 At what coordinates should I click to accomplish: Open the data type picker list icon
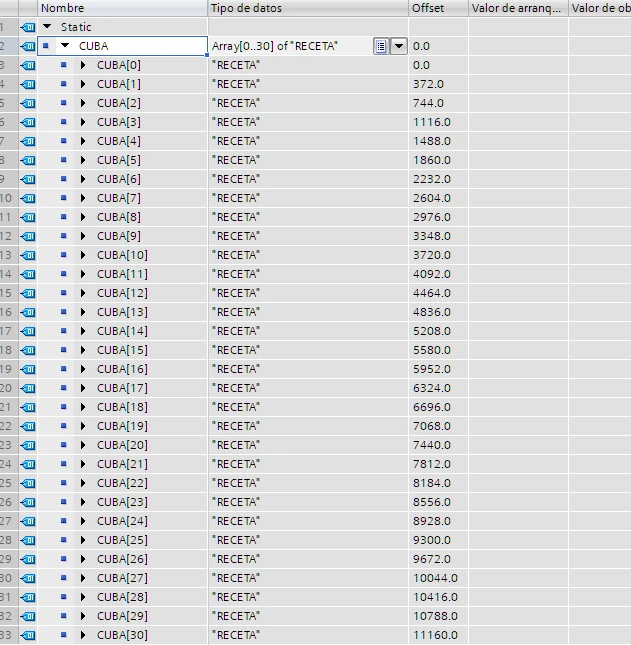(x=381, y=46)
